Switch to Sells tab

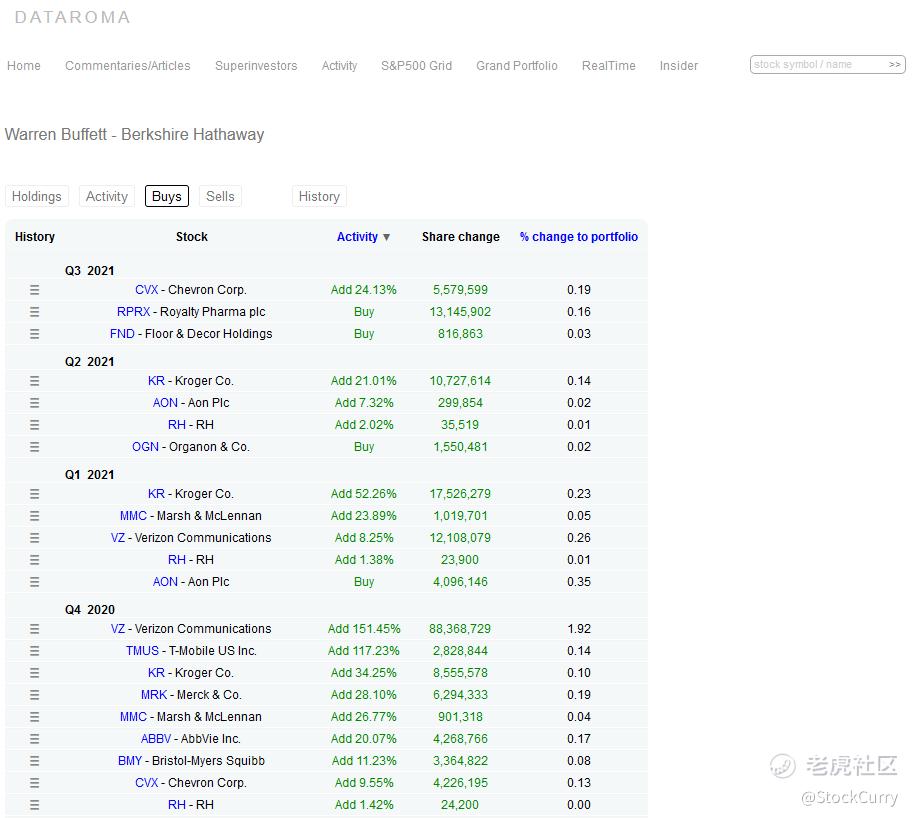click(220, 197)
